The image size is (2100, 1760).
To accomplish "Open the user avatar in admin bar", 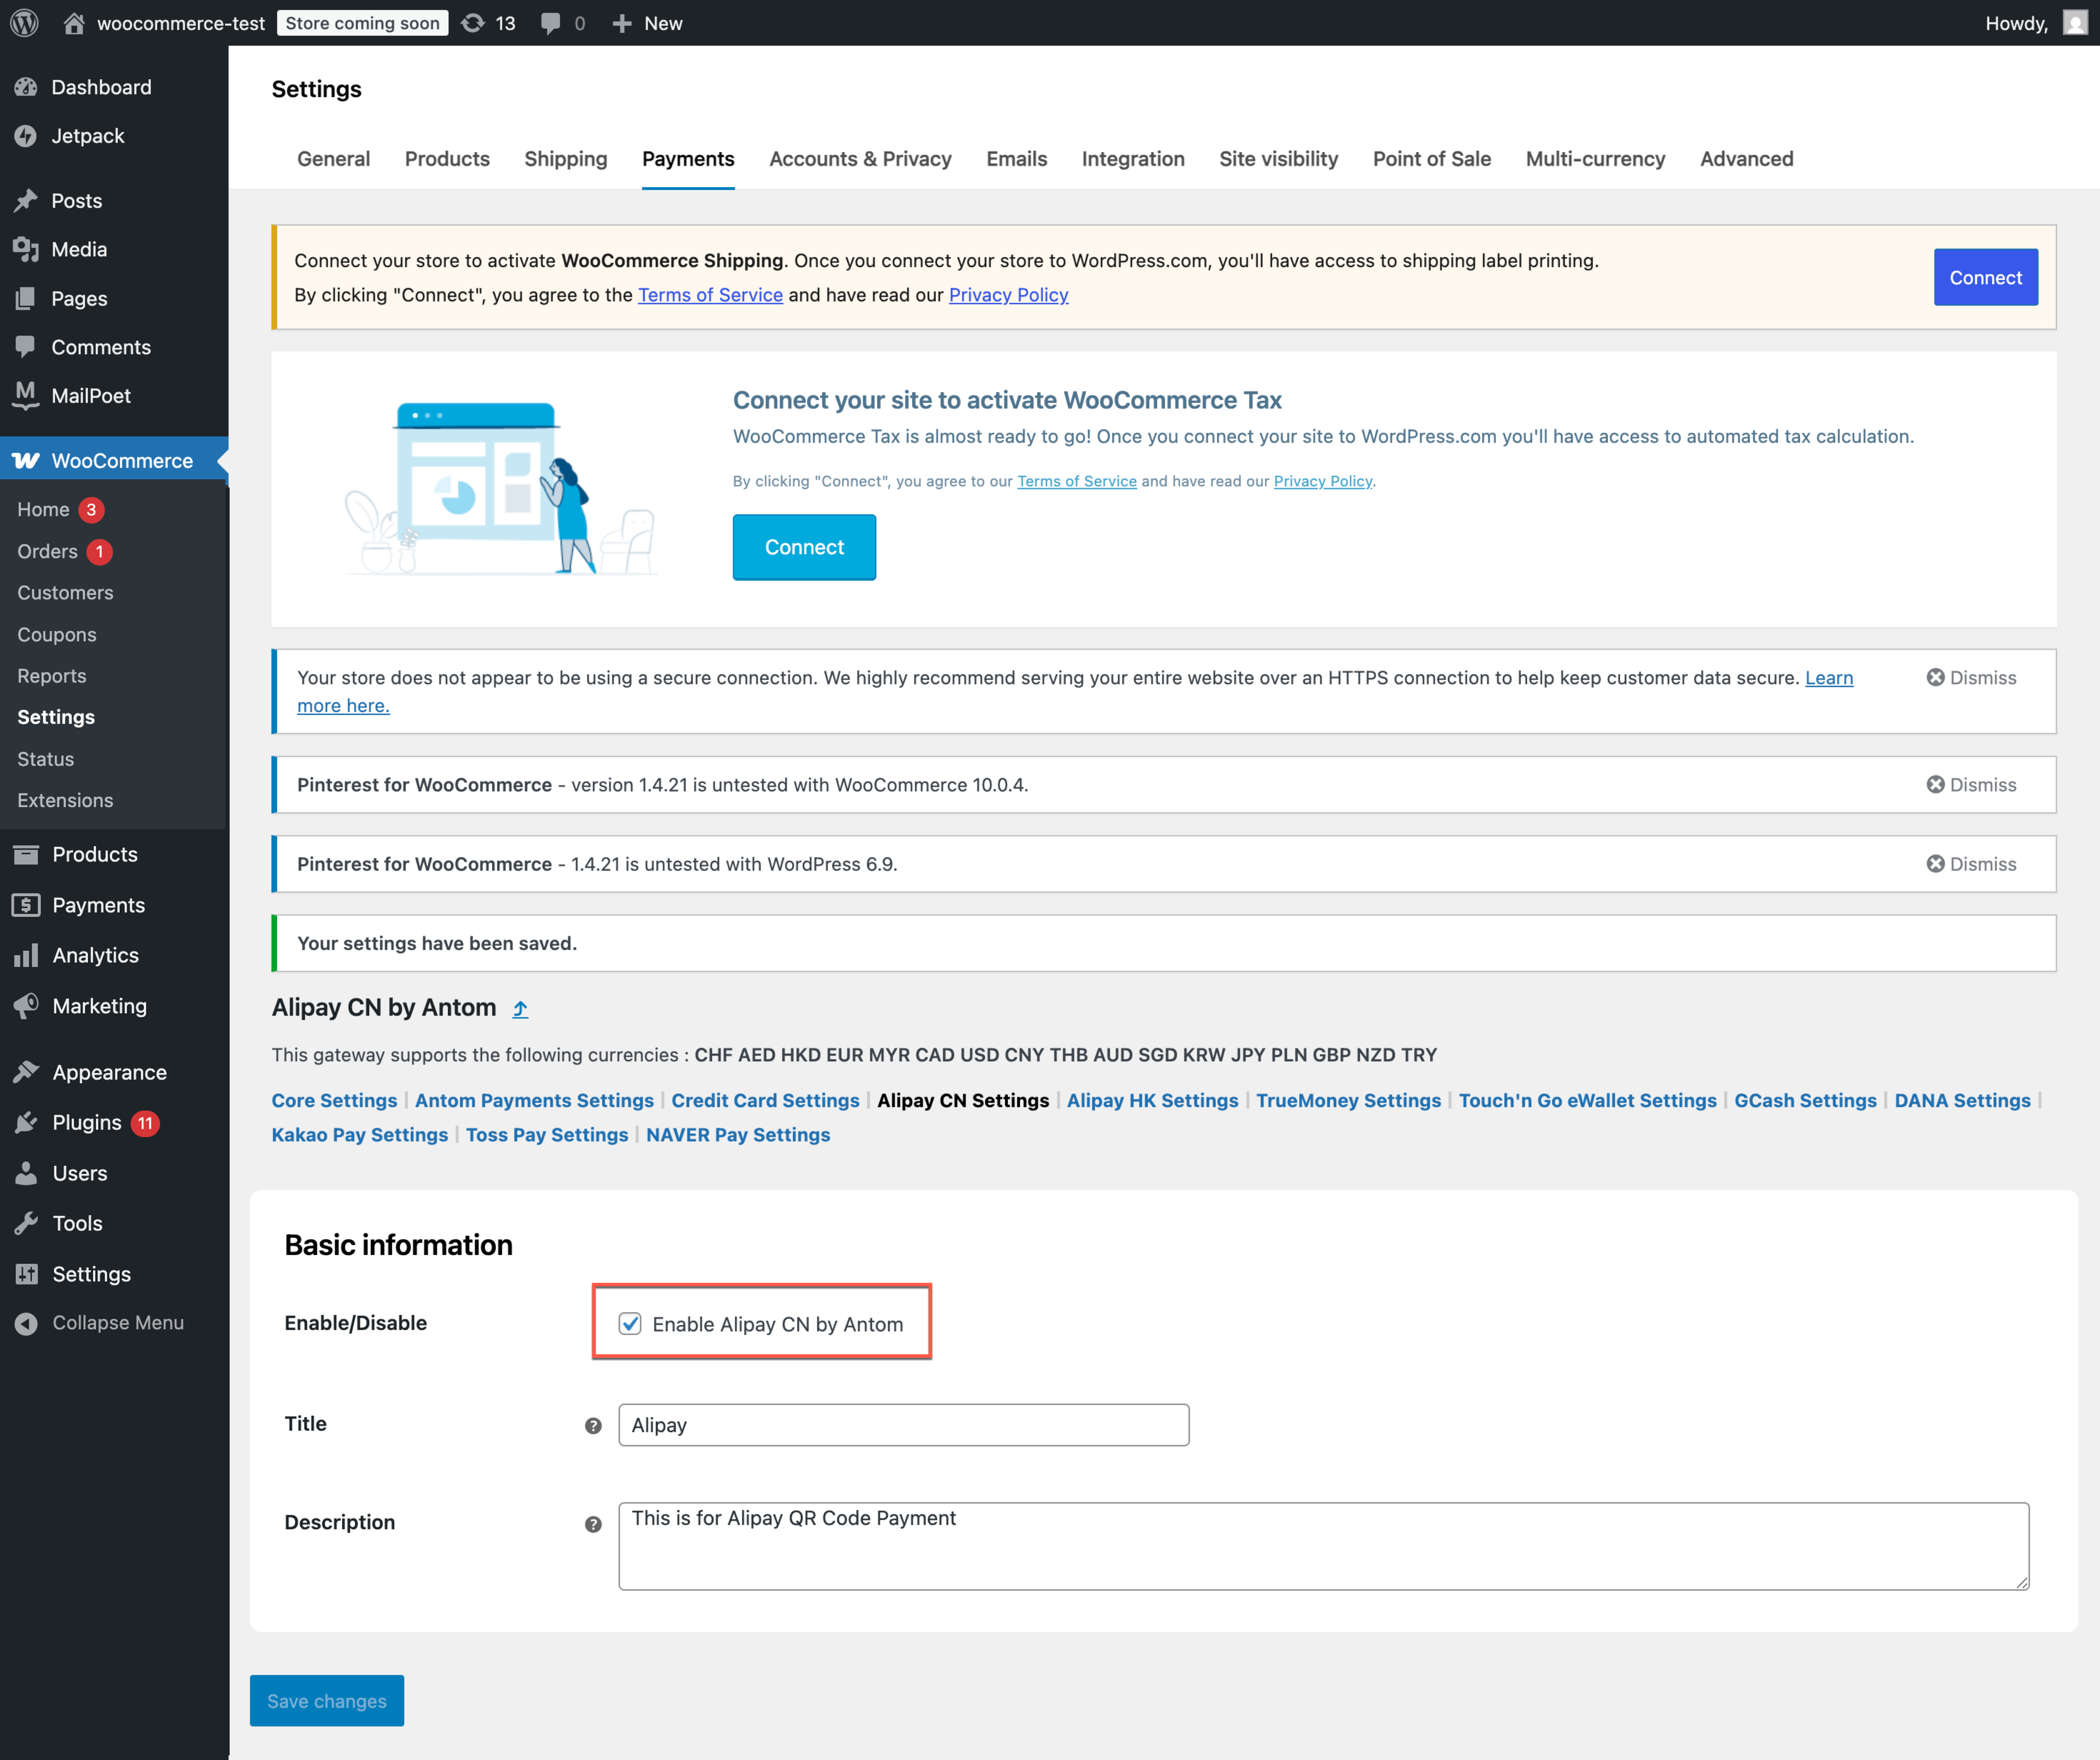I will click(x=2075, y=23).
